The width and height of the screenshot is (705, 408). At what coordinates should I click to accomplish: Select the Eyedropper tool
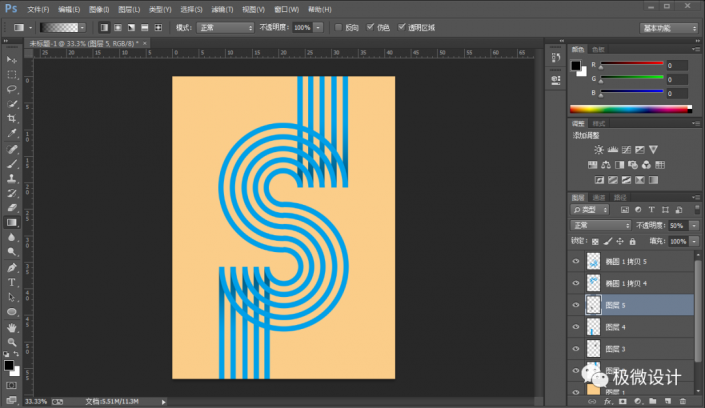pyautogui.click(x=12, y=133)
